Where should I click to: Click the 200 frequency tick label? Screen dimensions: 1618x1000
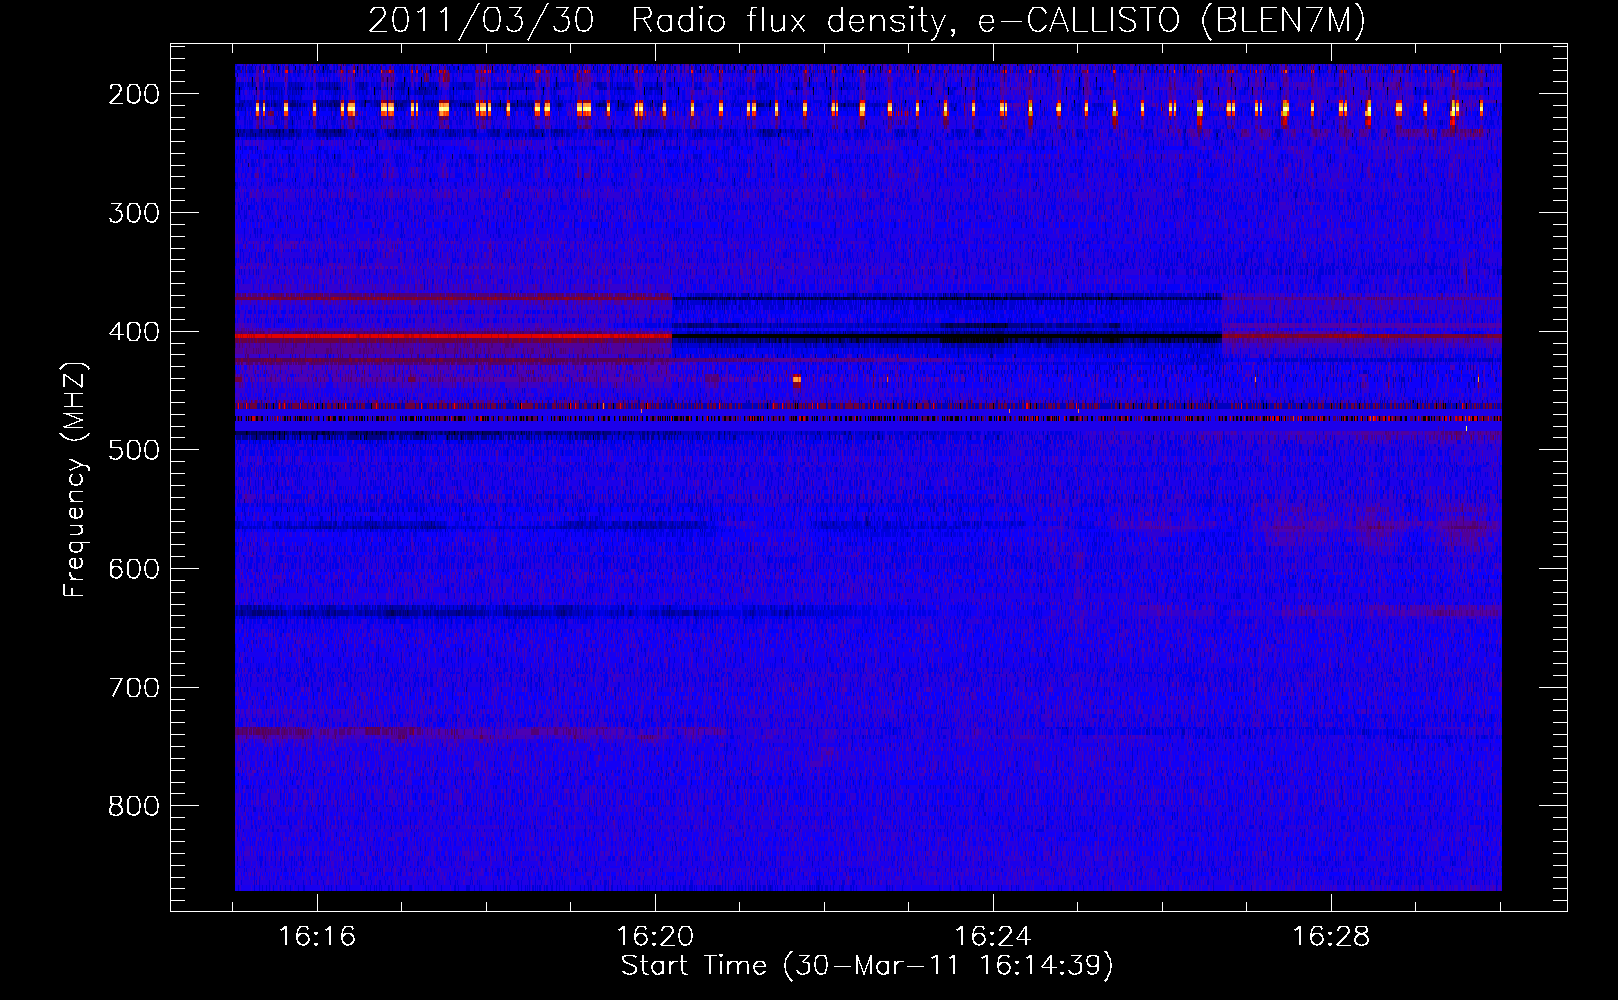click(x=134, y=94)
